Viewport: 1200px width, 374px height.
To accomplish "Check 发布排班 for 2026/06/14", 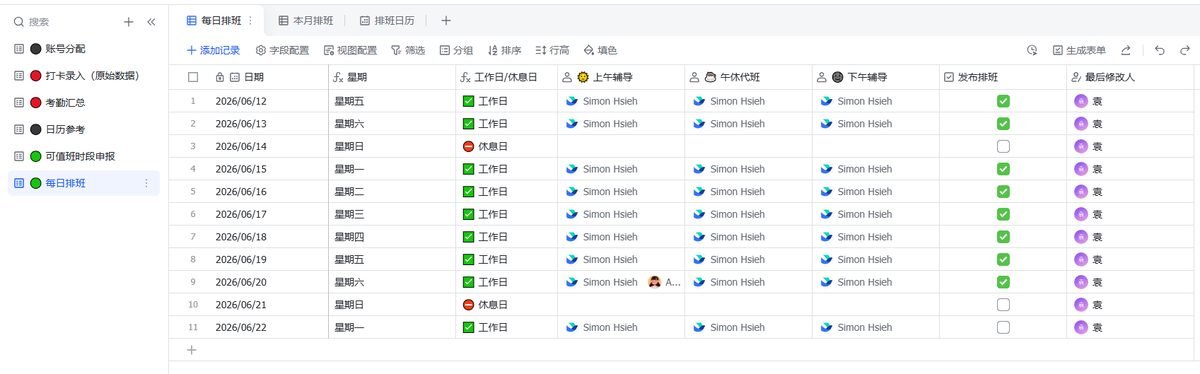I will pyautogui.click(x=1003, y=146).
